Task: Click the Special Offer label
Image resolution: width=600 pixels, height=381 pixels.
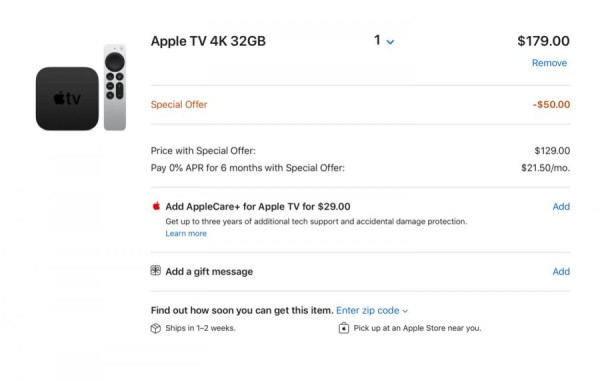Action: coord(179,104)
